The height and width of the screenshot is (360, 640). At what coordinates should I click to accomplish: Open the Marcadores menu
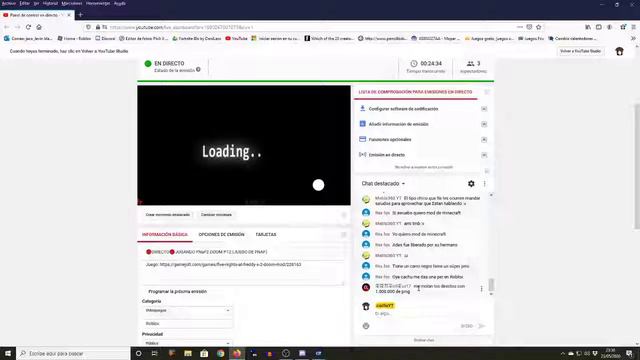72,3
